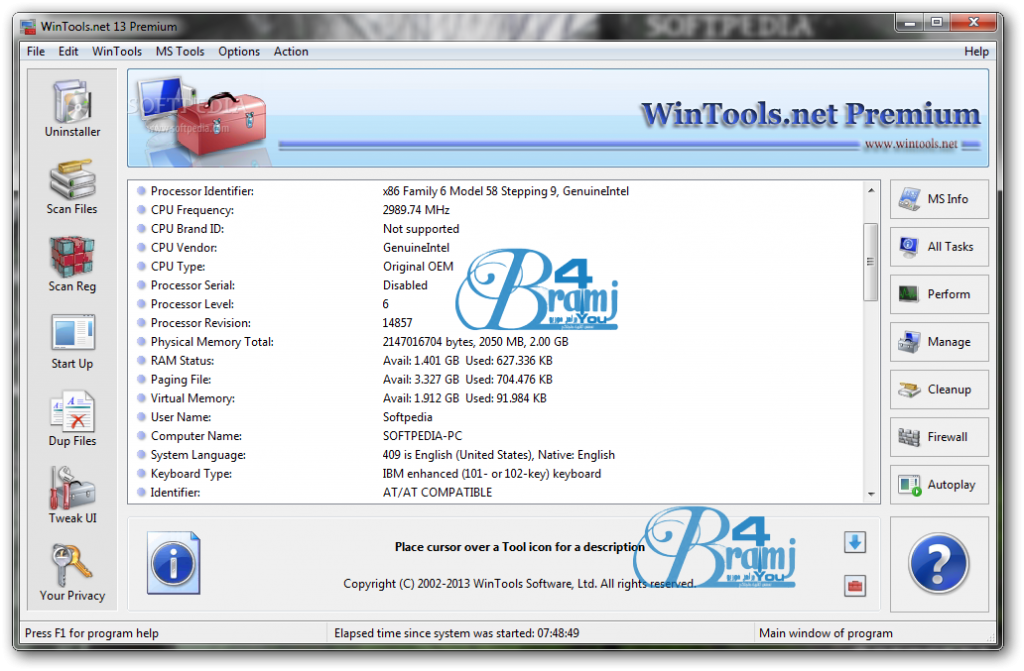
Task: Click the blue information icon
Action: pyautogui.click(x=173, y=564)
